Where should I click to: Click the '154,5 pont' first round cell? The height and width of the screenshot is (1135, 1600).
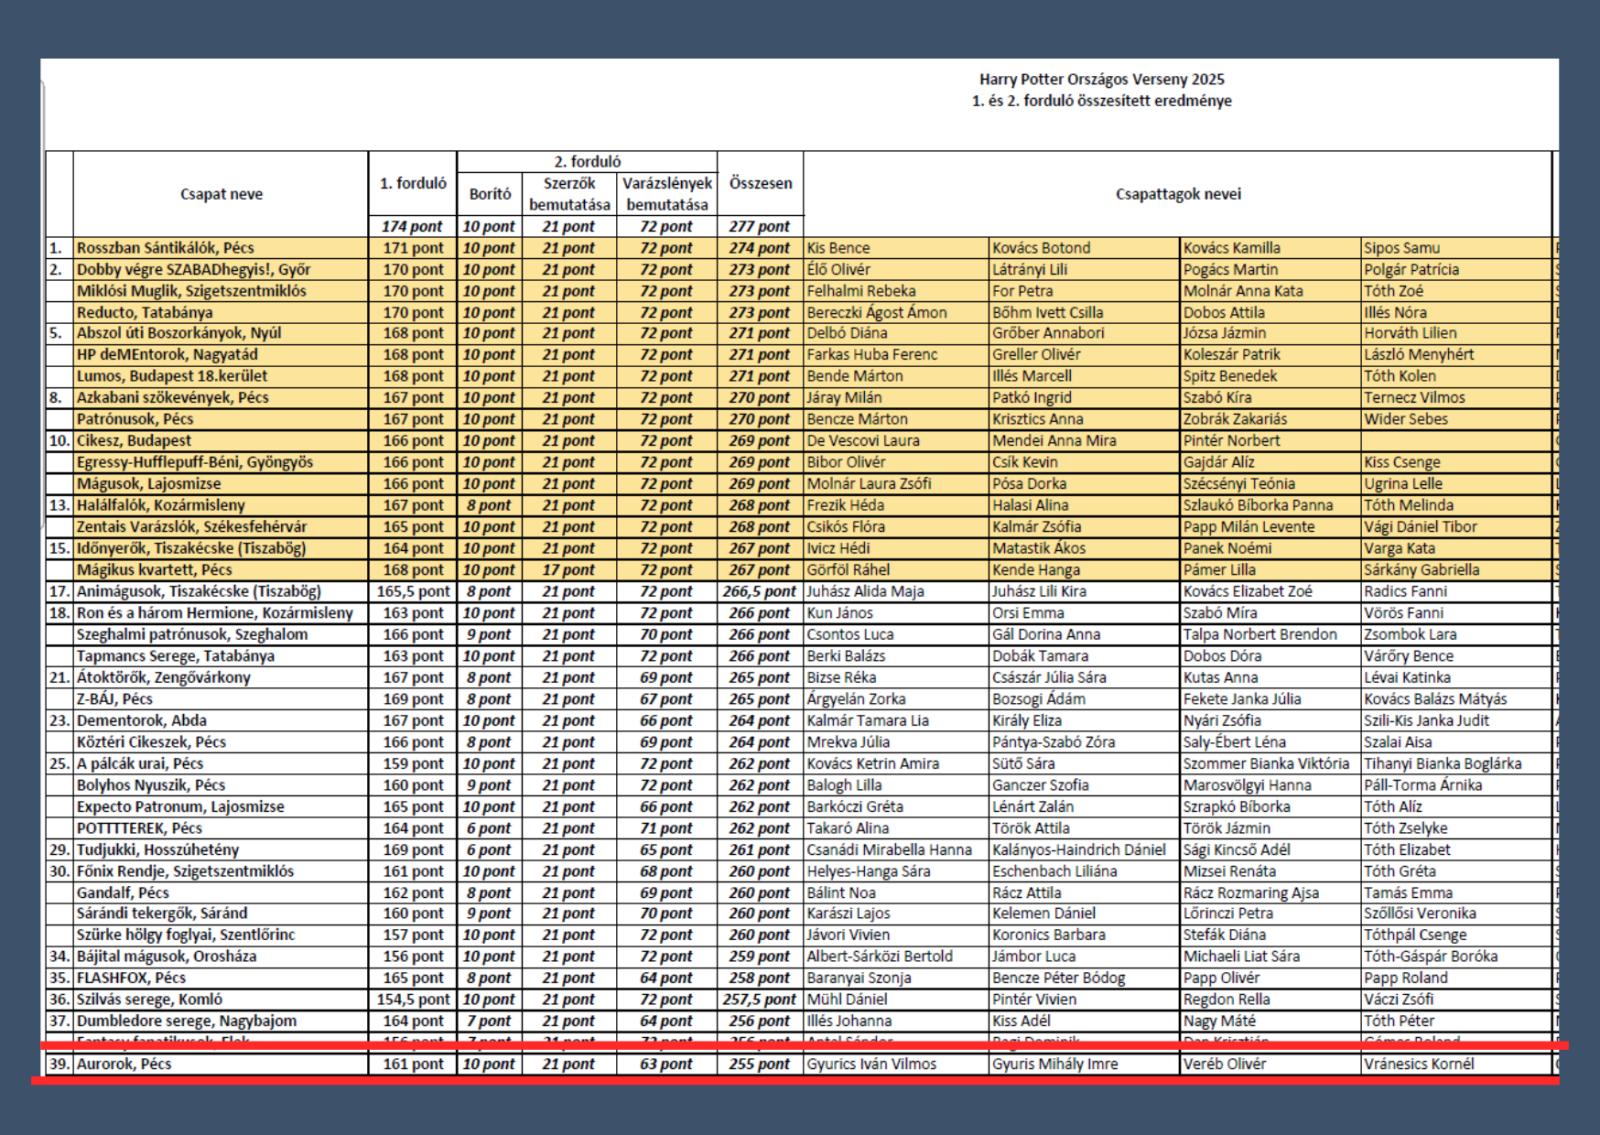pos(413,999)
